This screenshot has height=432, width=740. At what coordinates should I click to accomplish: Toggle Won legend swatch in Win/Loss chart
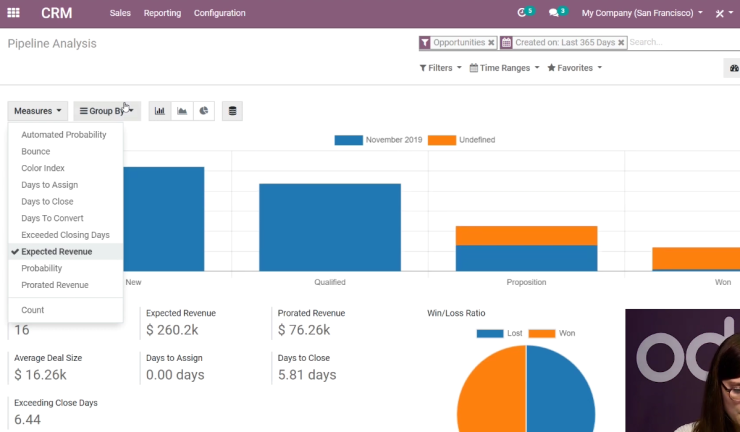click(x=542, y=333)
